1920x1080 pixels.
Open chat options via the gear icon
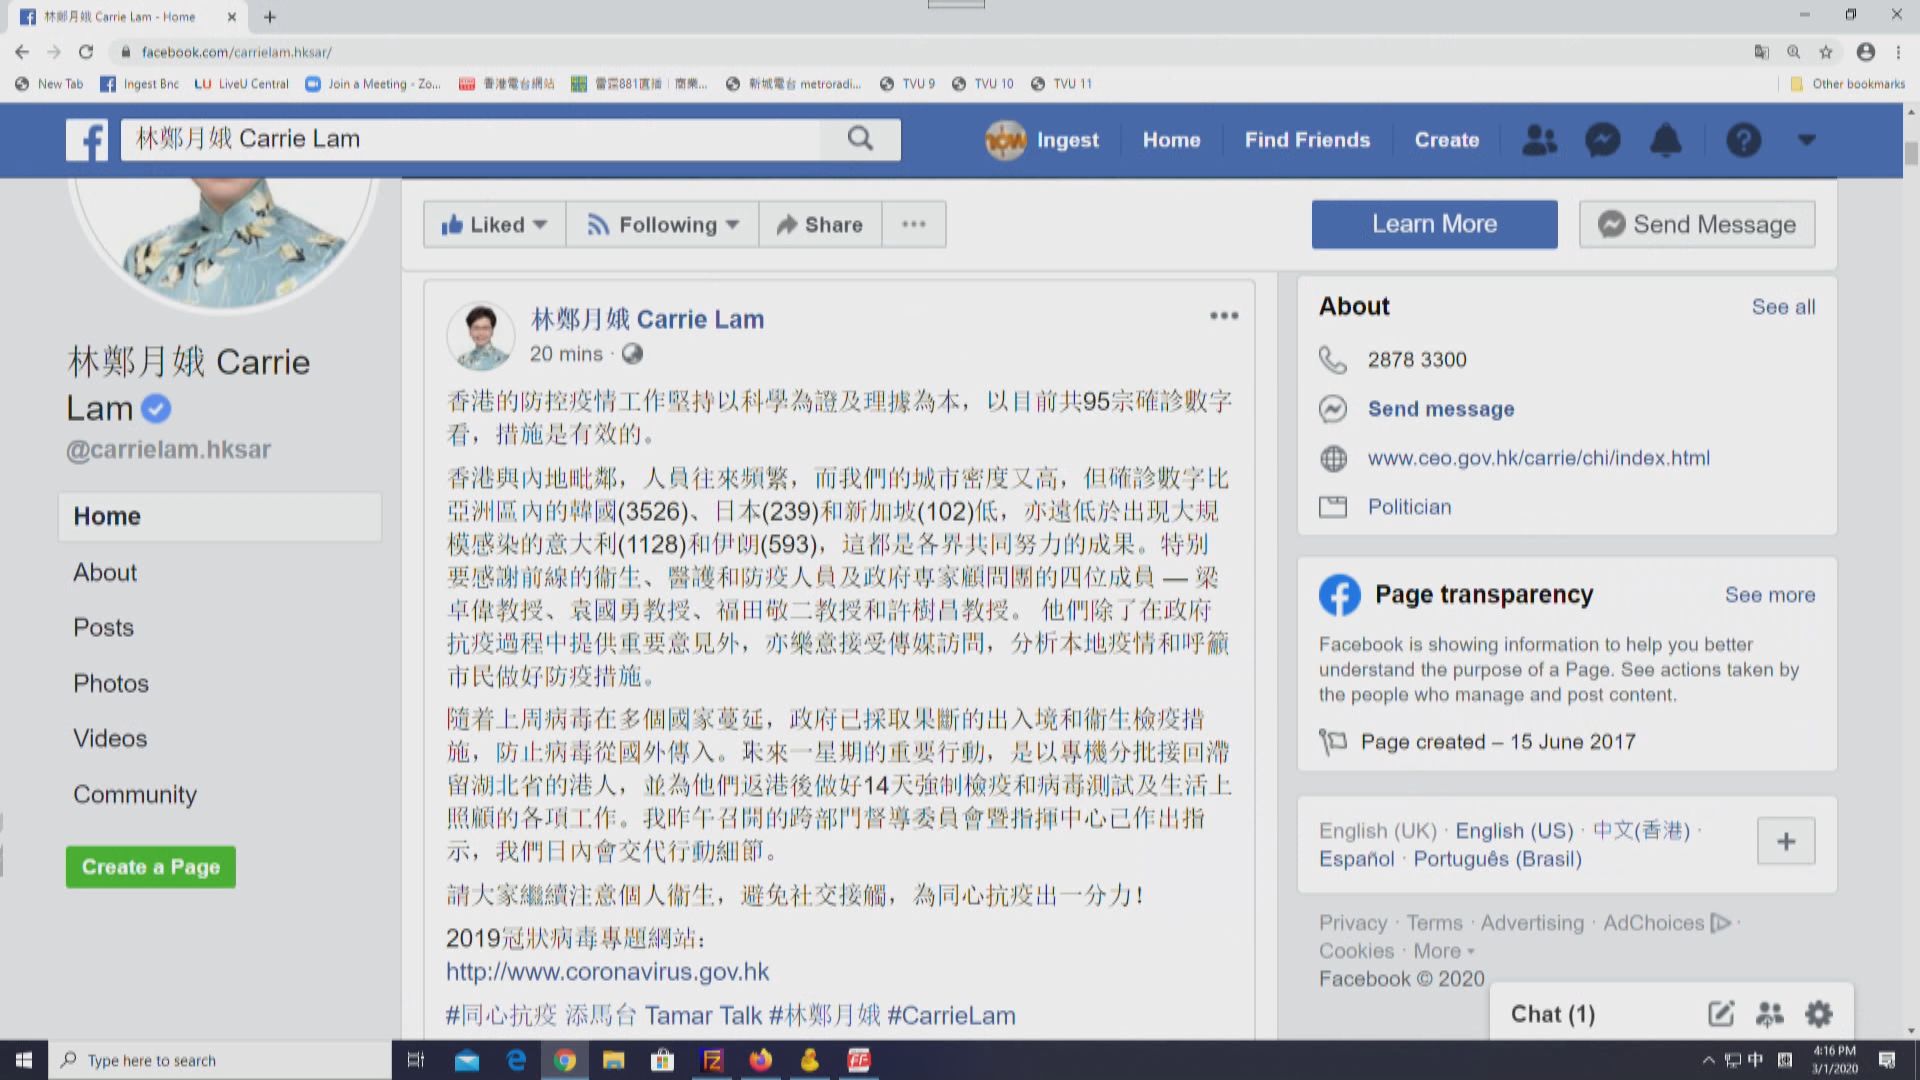1818,1013
